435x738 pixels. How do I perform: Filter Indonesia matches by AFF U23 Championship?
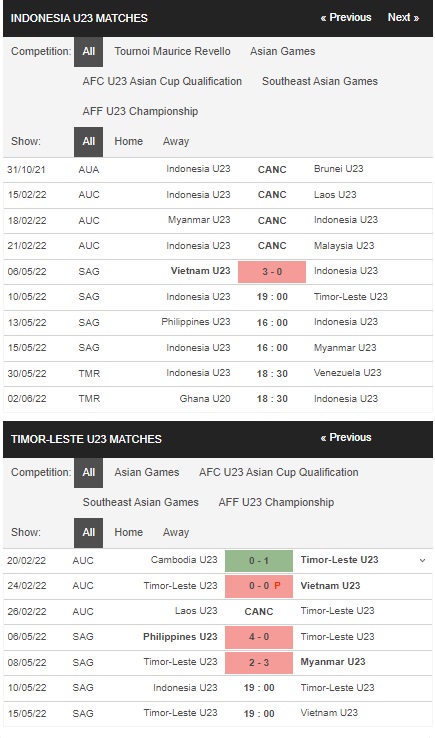[x=140, y=112]
